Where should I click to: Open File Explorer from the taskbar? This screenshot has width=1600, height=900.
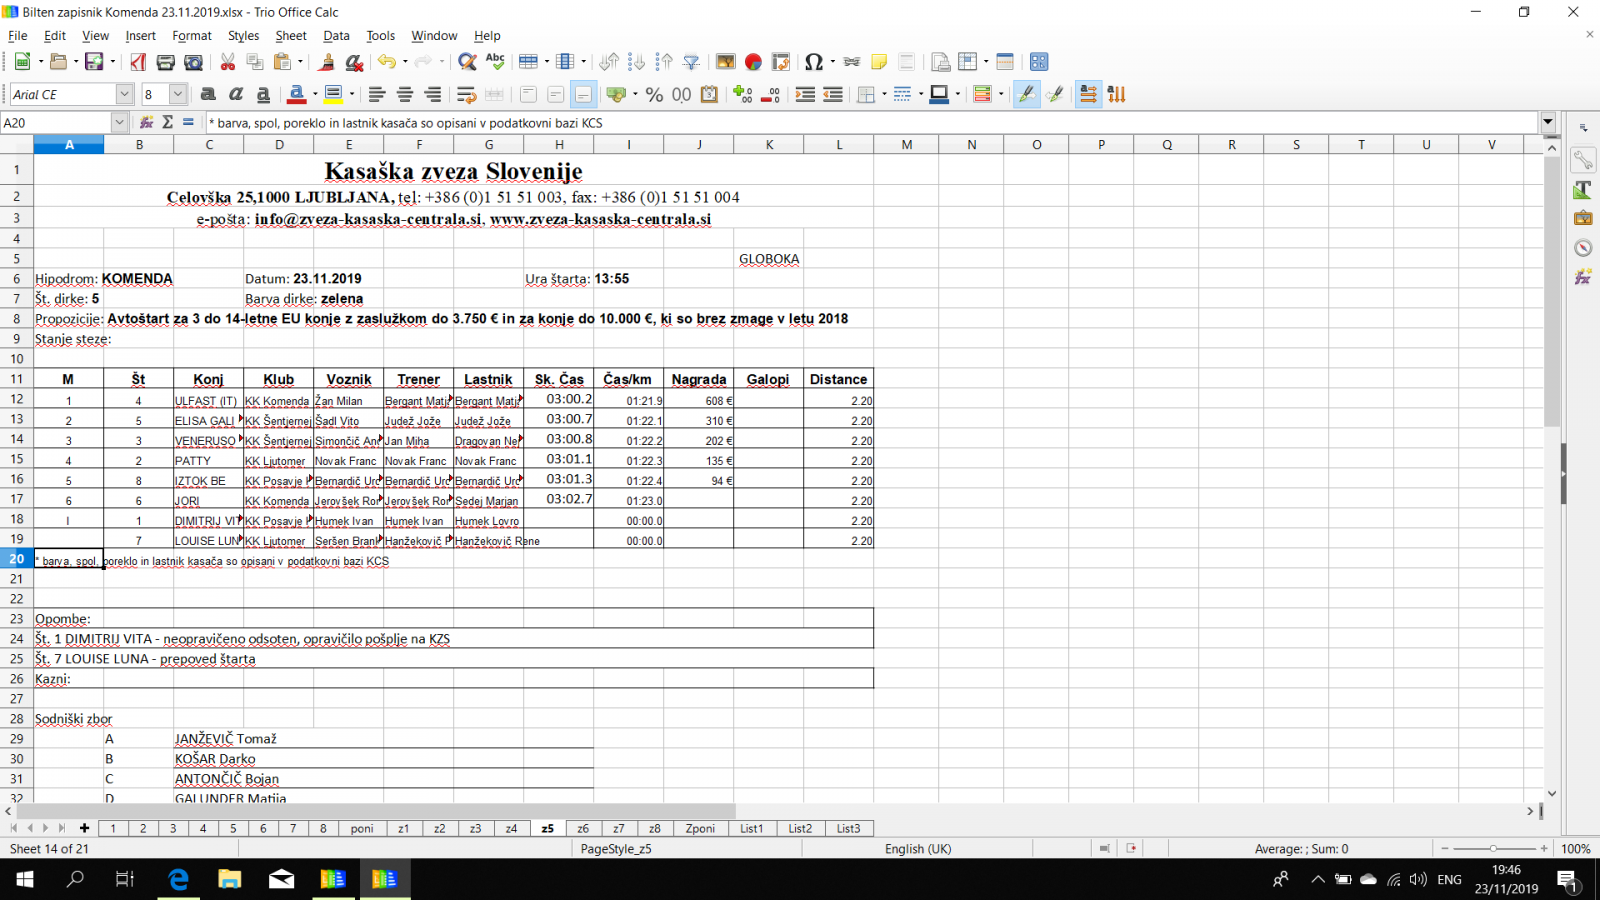coord(230,879)
